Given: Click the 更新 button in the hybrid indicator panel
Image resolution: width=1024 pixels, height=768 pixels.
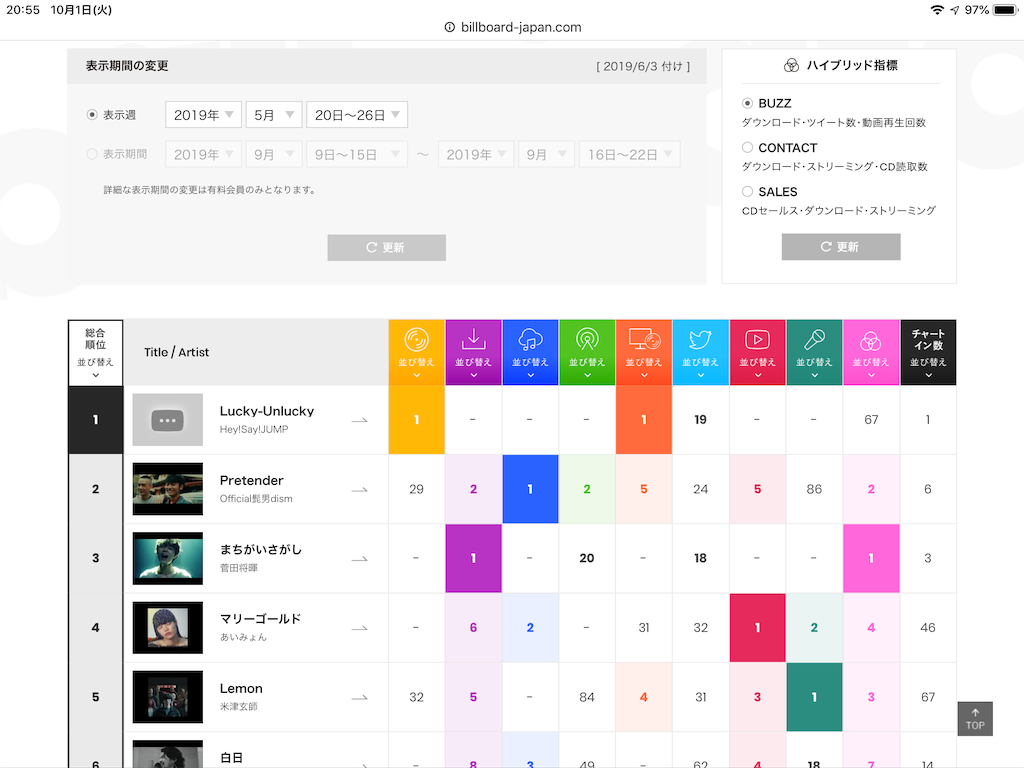Looking at the screenshot, I should coord(841,247).
